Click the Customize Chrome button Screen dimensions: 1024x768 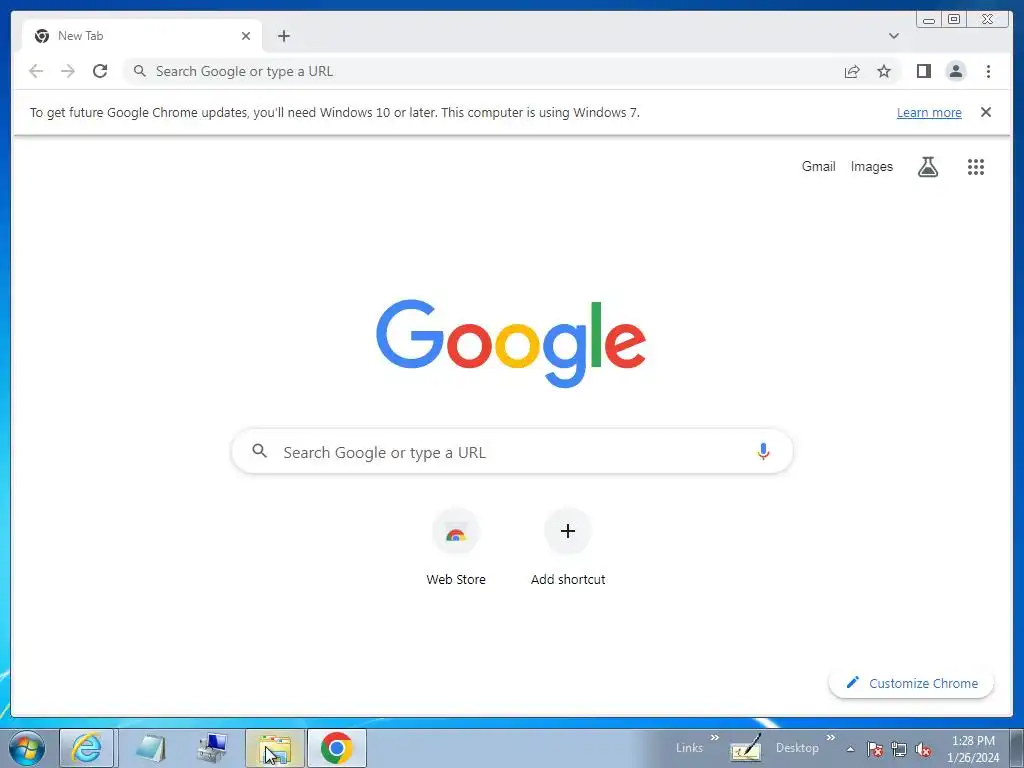point(912,683)
